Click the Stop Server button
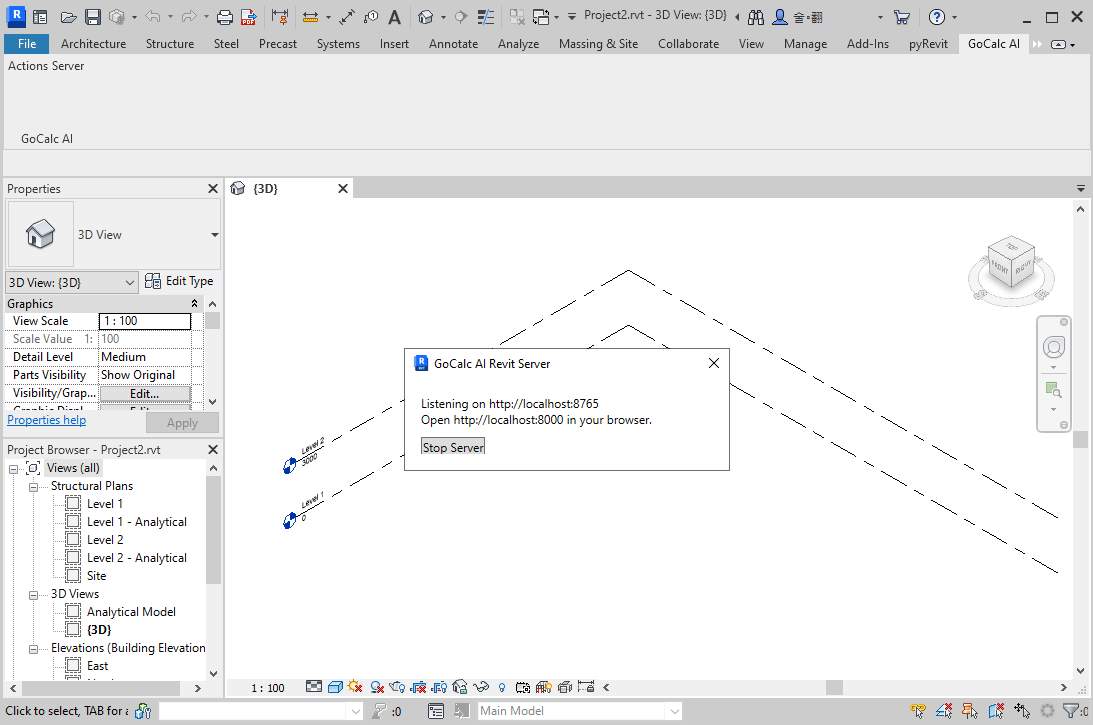 pos(453,448)
